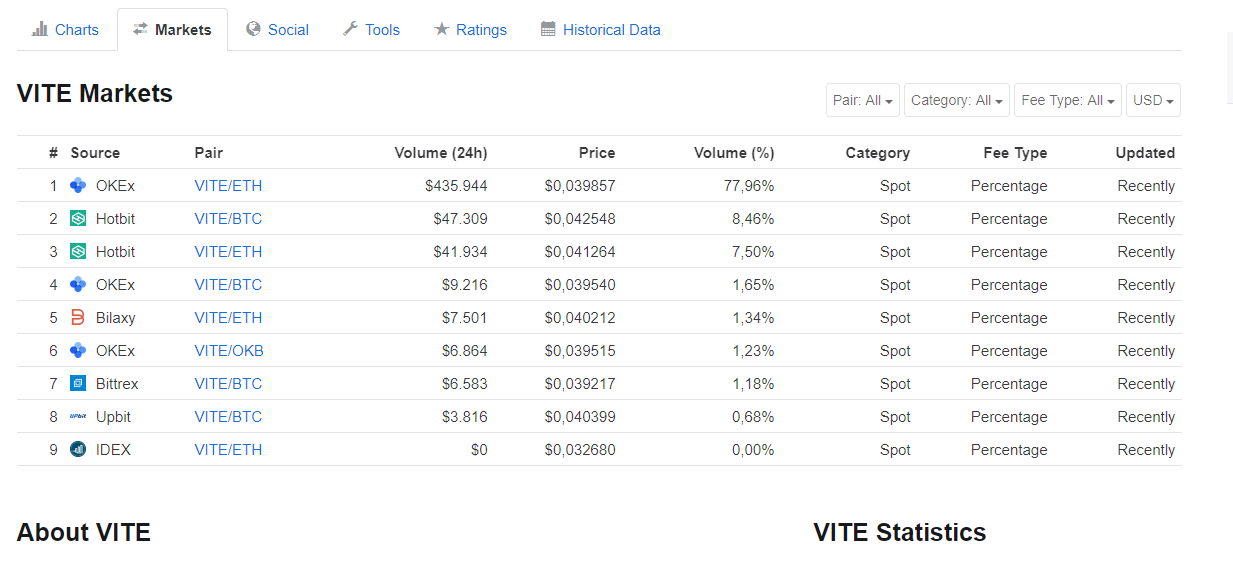
Task: Click the Upbit logo in row 8
Action: point(78,416)
